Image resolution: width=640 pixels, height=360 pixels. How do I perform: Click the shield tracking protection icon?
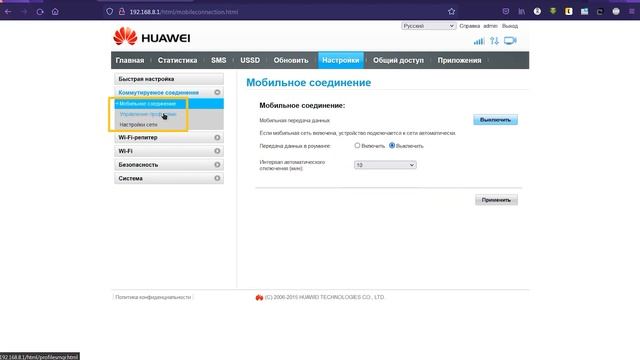[109, 12]
